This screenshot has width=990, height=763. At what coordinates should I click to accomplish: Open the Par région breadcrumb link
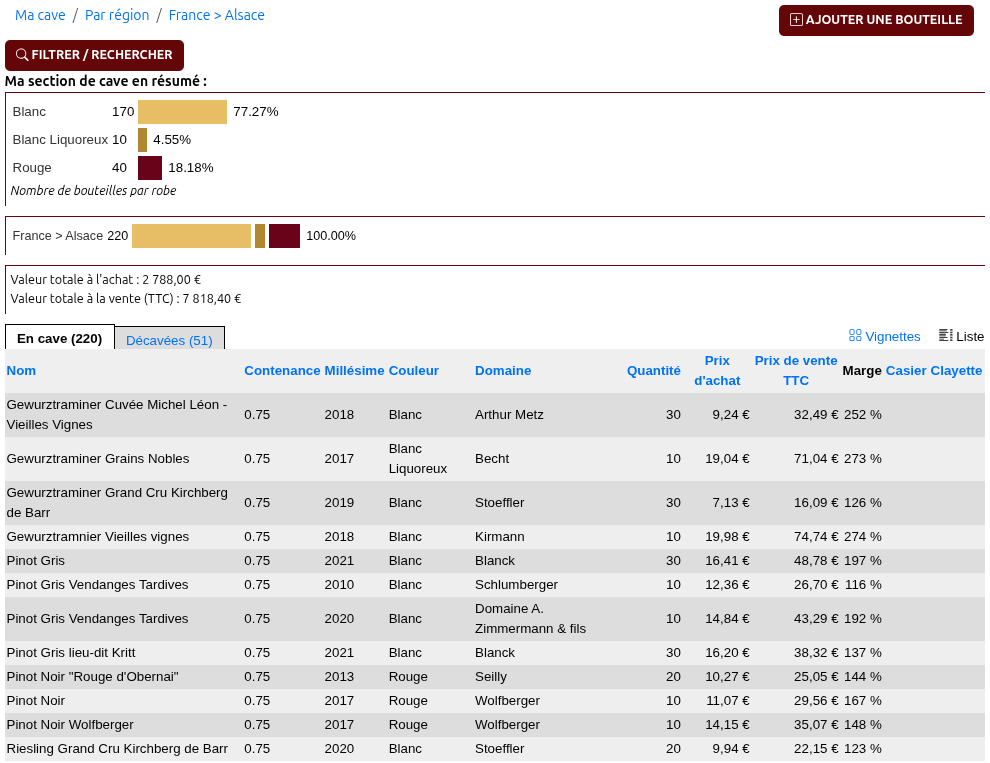coord(117,15)
